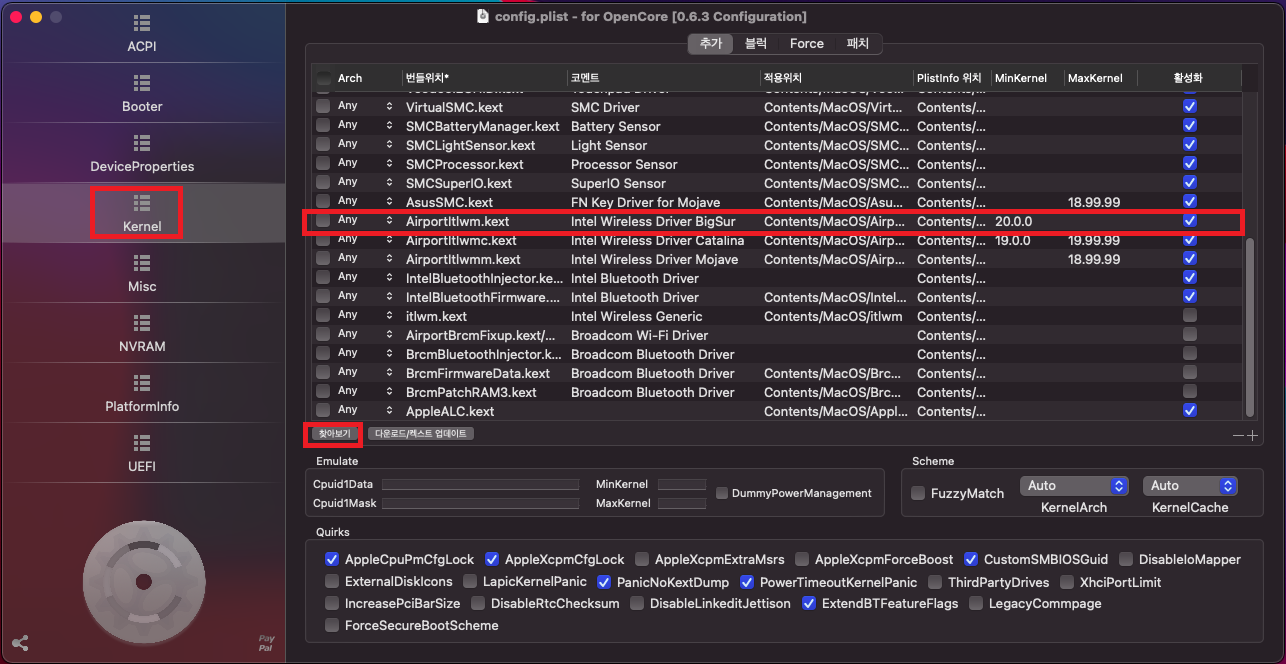Switch to the 추가 tab

coord(711,43)
